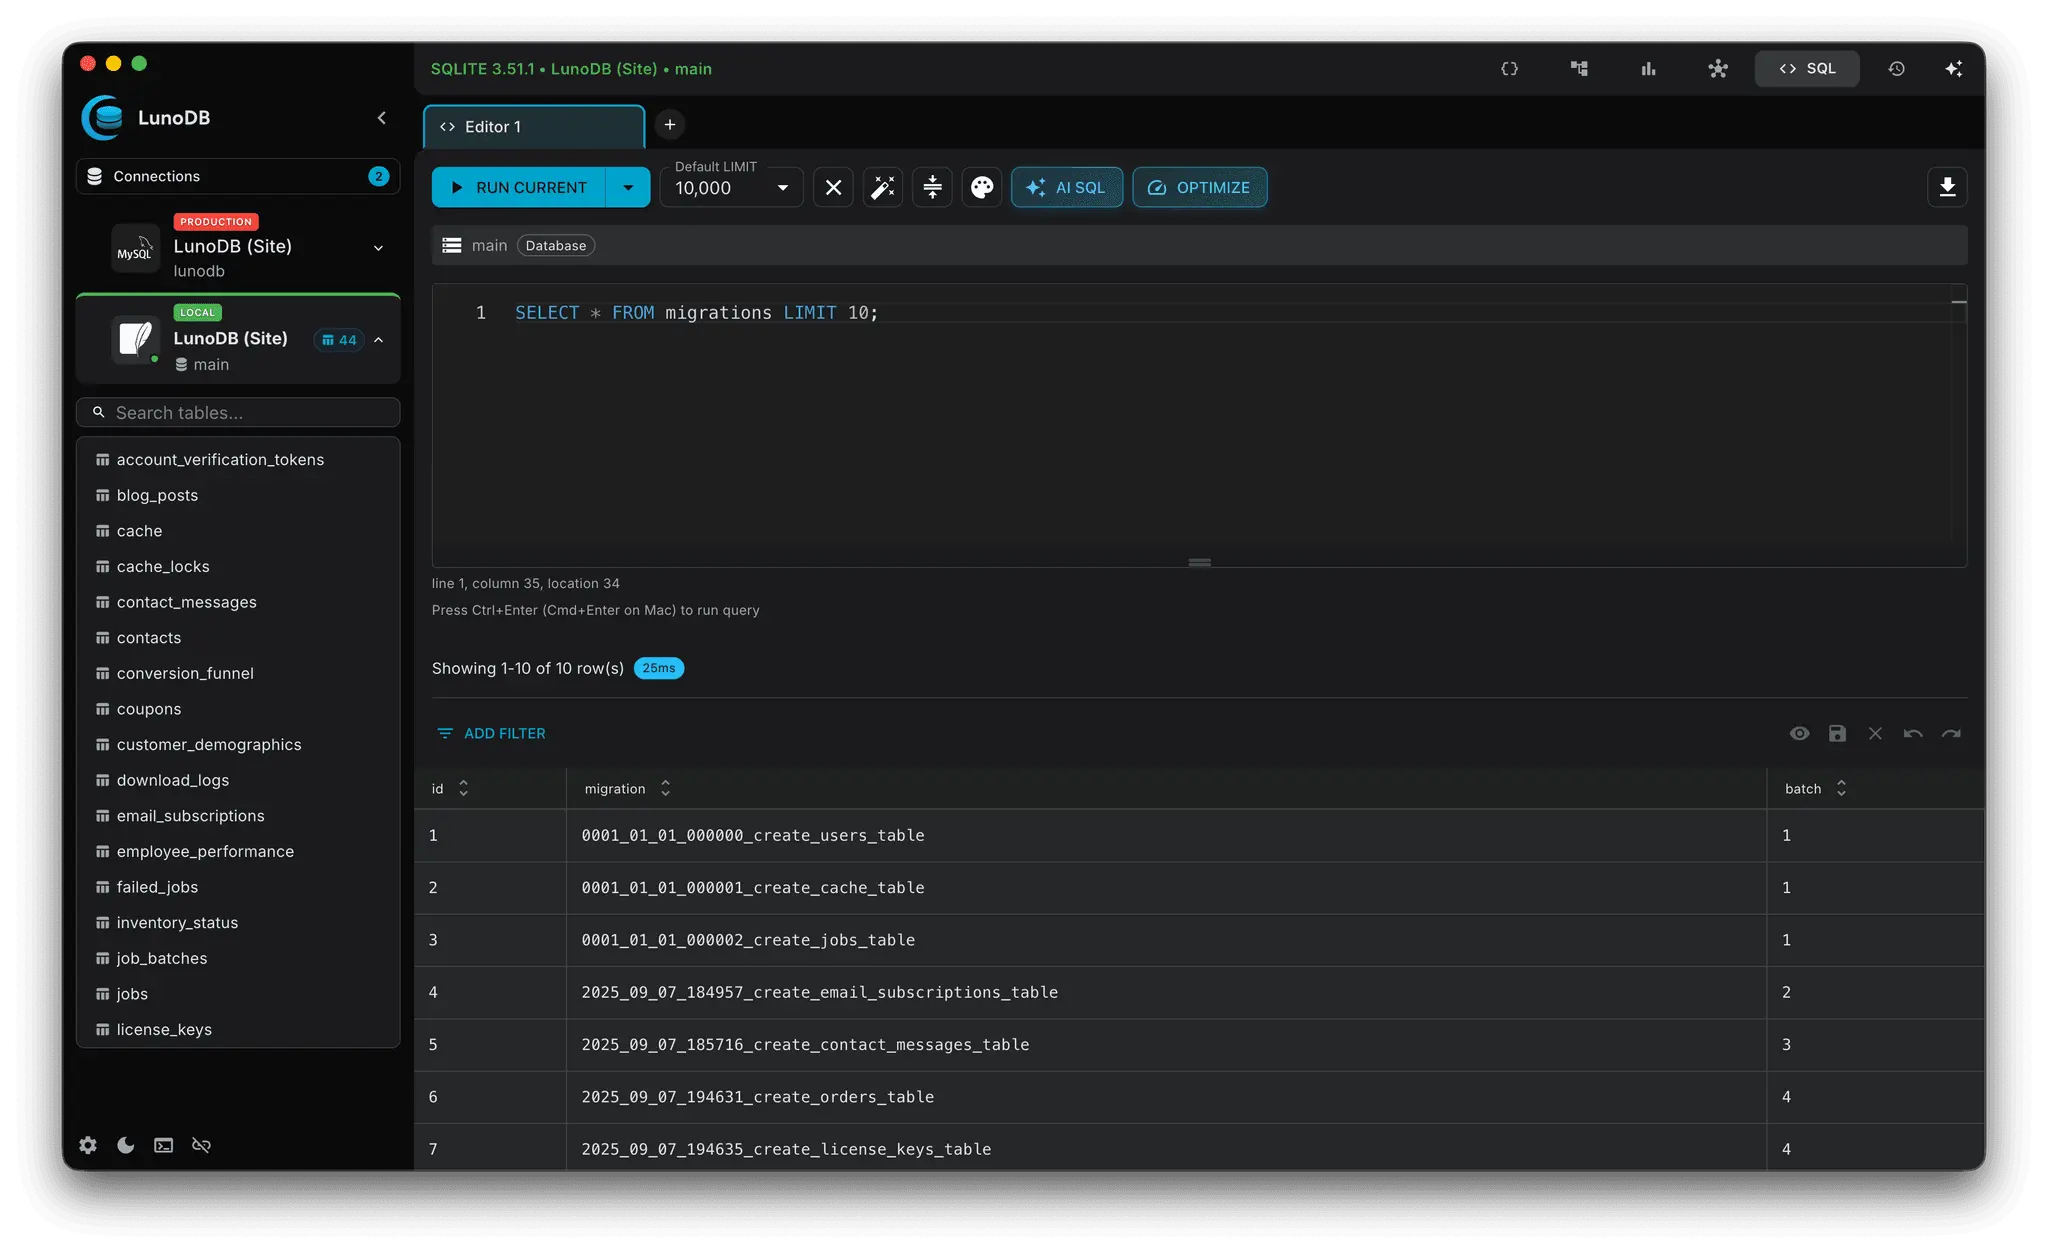Image resolution: width=2048 pixels, height=1253 pixels.
Task: Toggle column visibility eye icon
Action: pyautogui.click(x=1799, y=734)
